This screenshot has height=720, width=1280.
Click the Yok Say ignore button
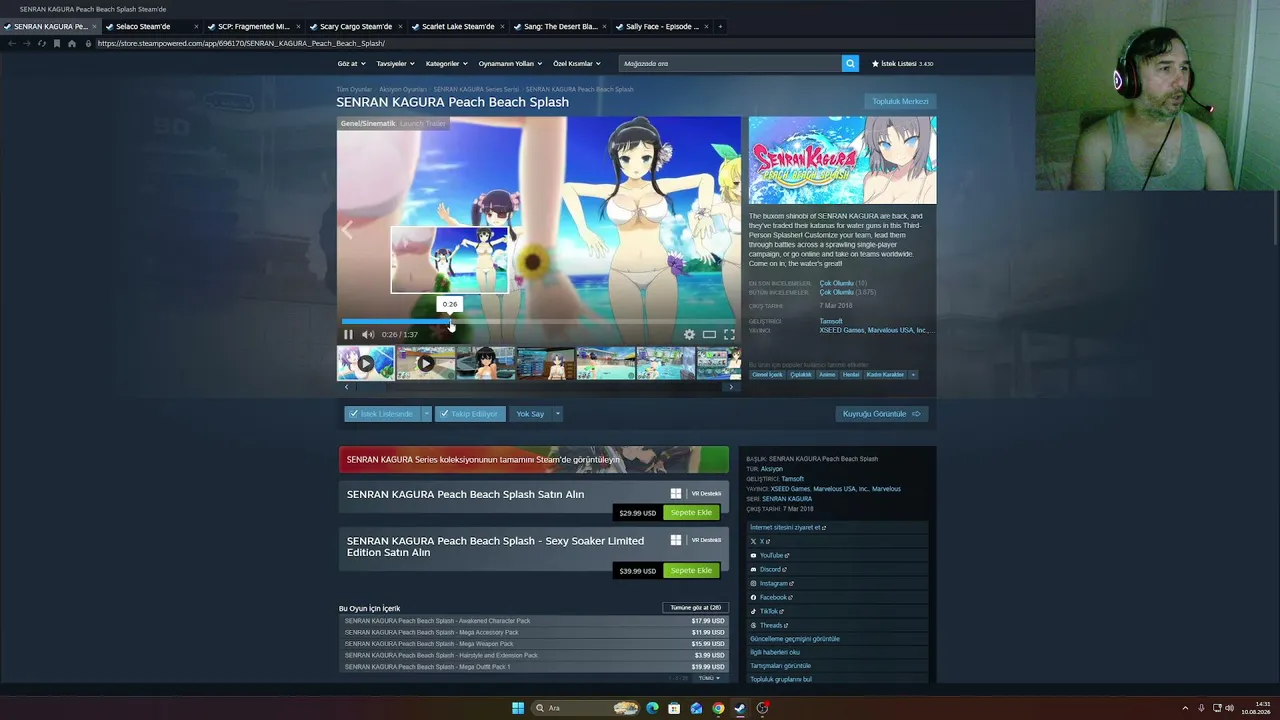pos(530,414)
